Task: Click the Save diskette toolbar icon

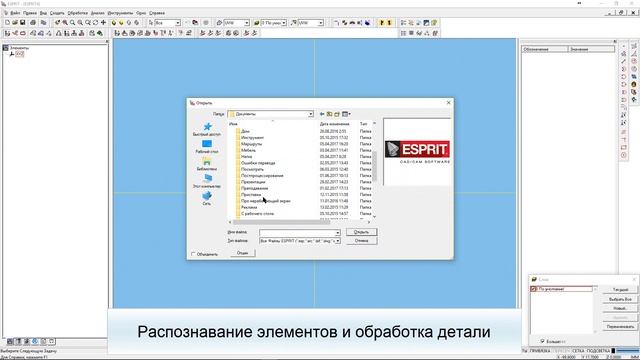Action: click(23, 23)
